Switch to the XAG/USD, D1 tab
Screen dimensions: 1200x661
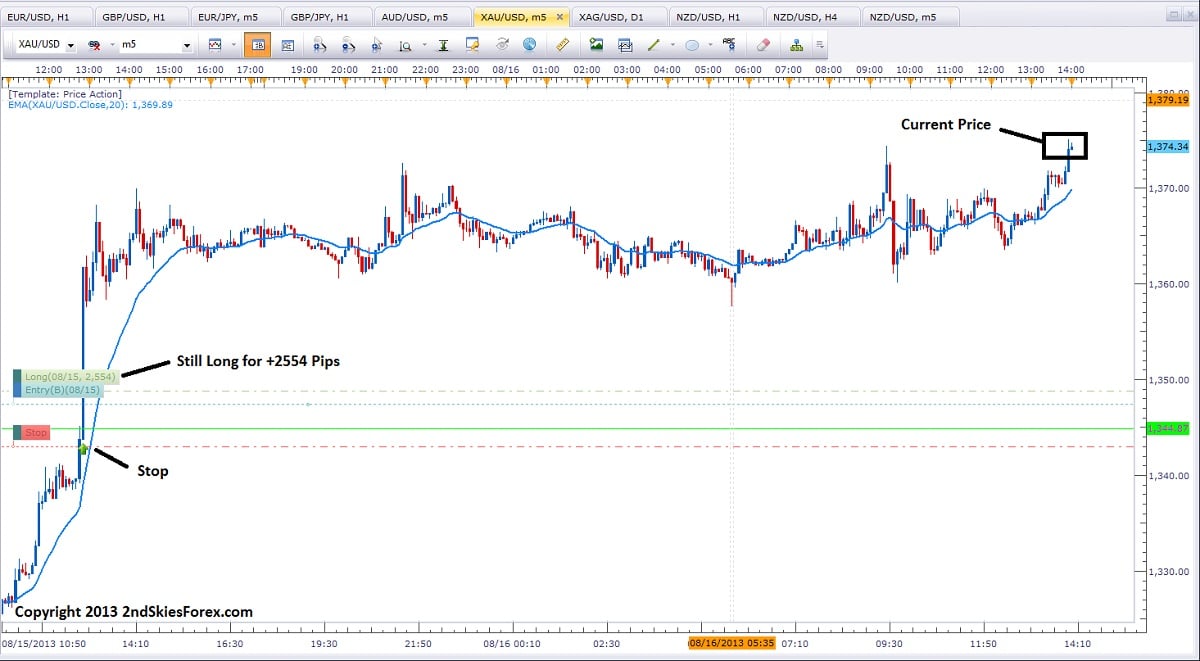(618, 17)
